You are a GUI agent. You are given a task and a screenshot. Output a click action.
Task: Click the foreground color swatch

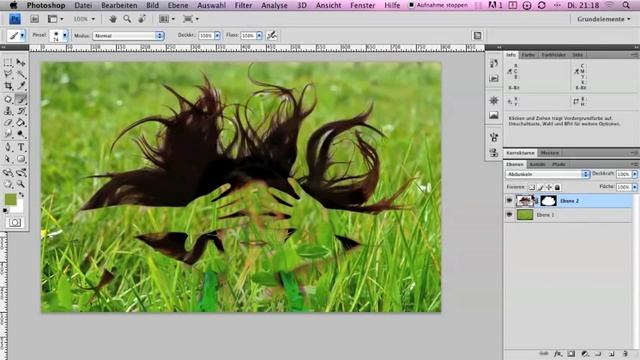(x=10, y=199)
